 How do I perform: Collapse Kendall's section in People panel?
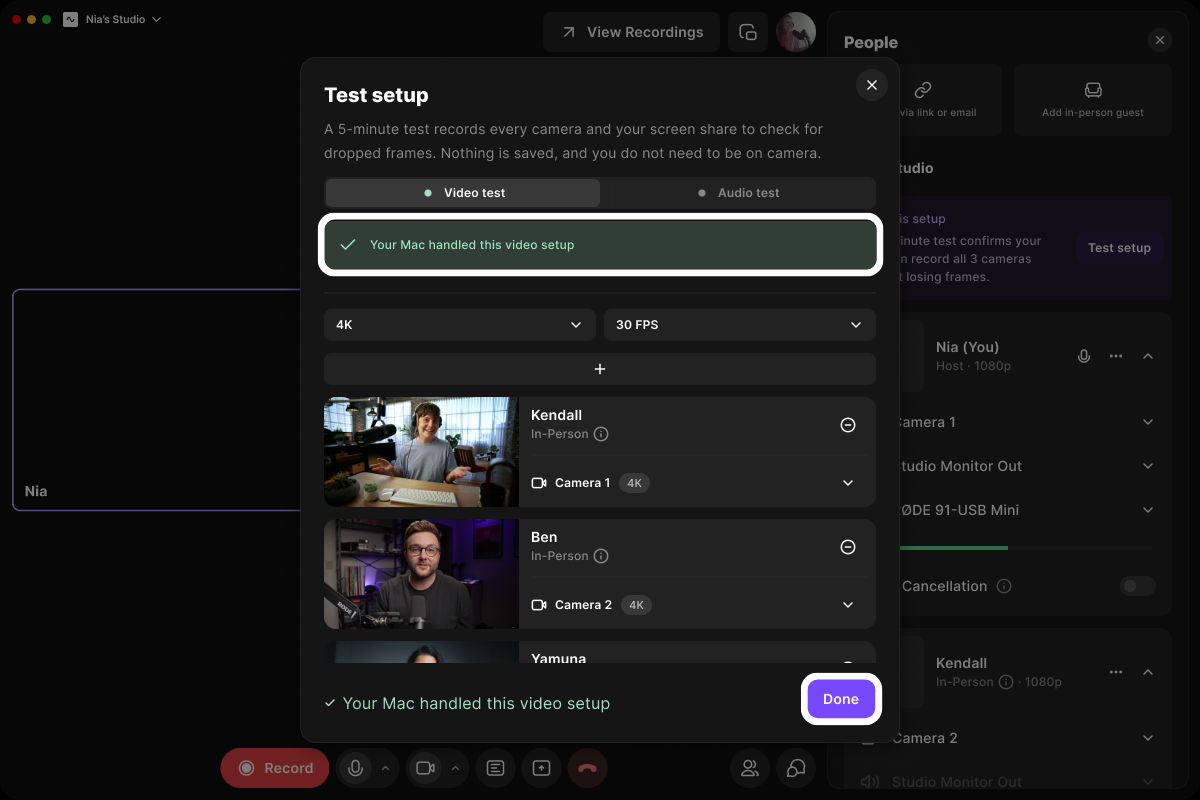click(x=1148, y=672)
